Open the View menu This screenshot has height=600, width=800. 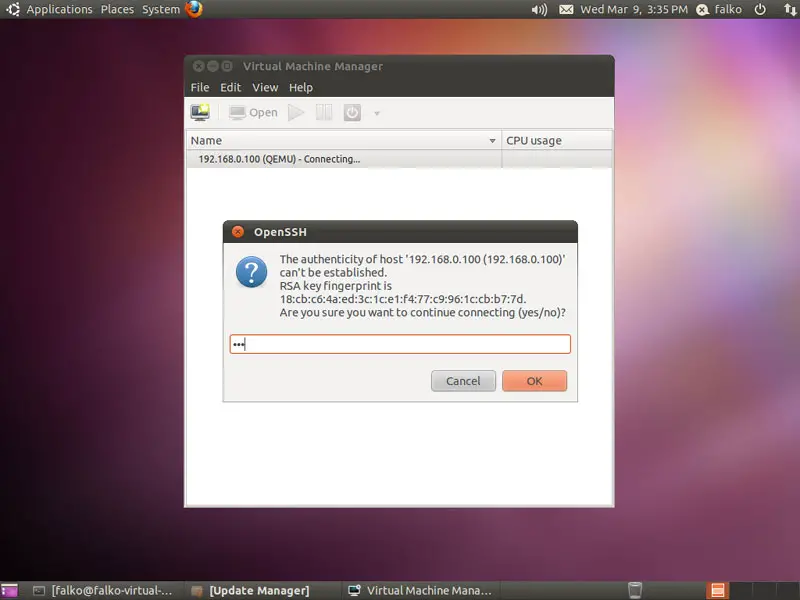pyautogui.click(x=265, y=88)
